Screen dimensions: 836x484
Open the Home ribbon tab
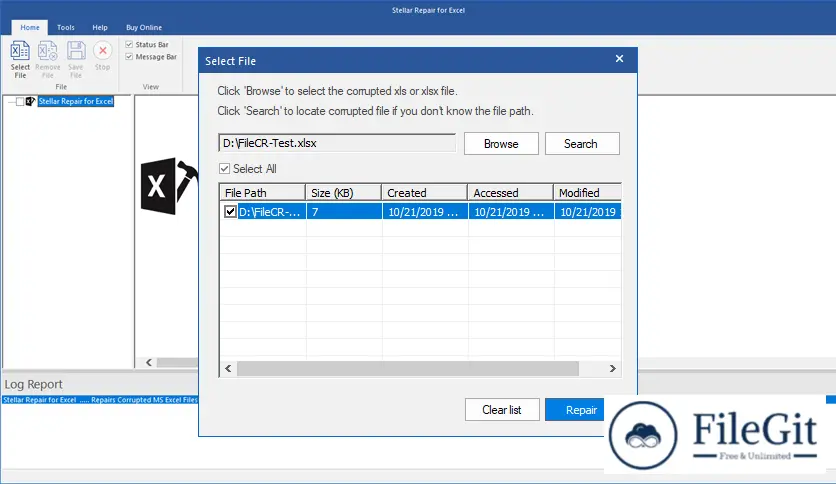30,27
